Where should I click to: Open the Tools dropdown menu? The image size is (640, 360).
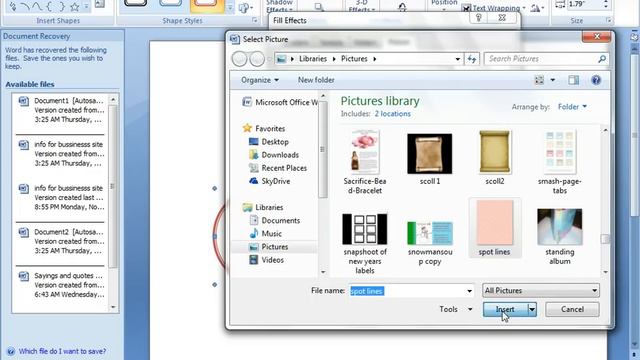pyautogui.click(x=456, y=309)
